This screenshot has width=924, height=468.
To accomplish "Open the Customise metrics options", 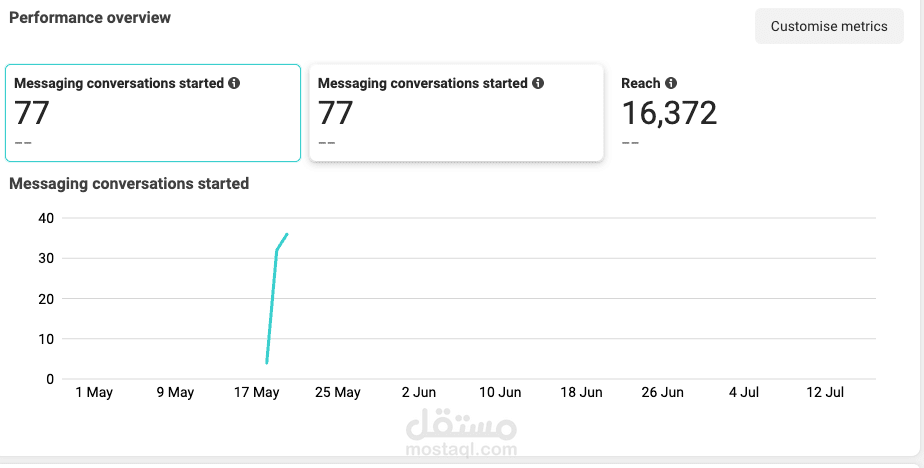I will tap(829, 26).
